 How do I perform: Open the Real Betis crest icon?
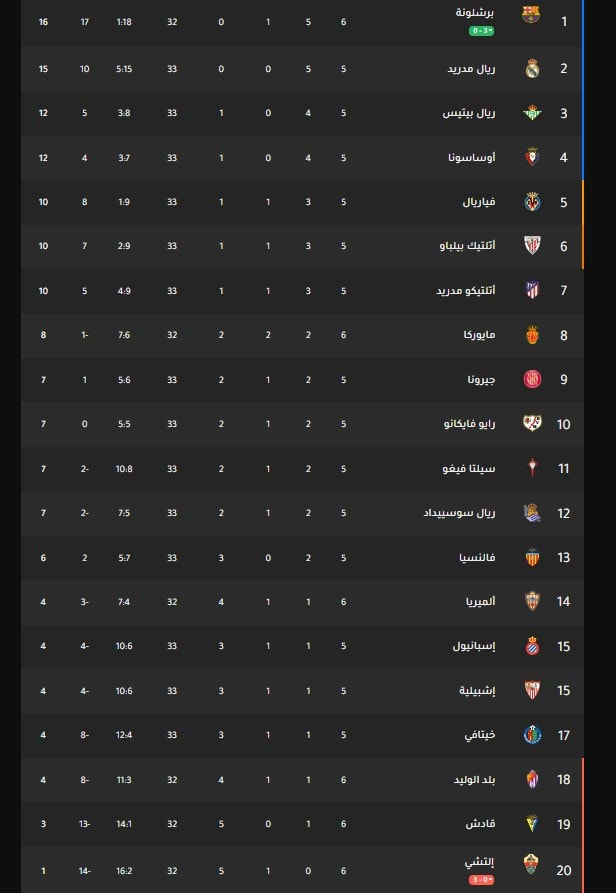click(x=532, y=113)
